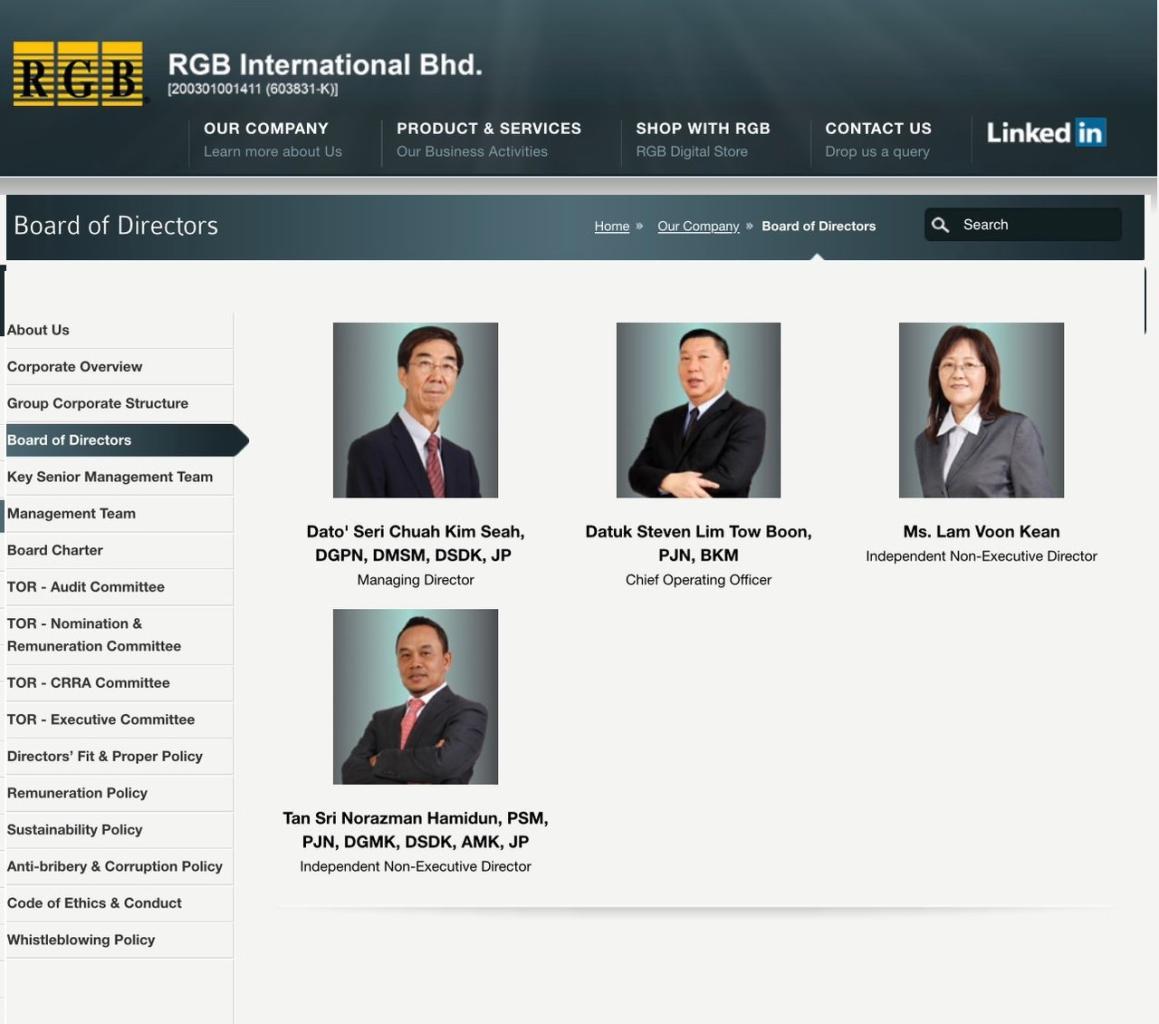The image size is (1159, 1024).
Task: Open the Board Charter sidebar link
Action: [x=55, y=550]
